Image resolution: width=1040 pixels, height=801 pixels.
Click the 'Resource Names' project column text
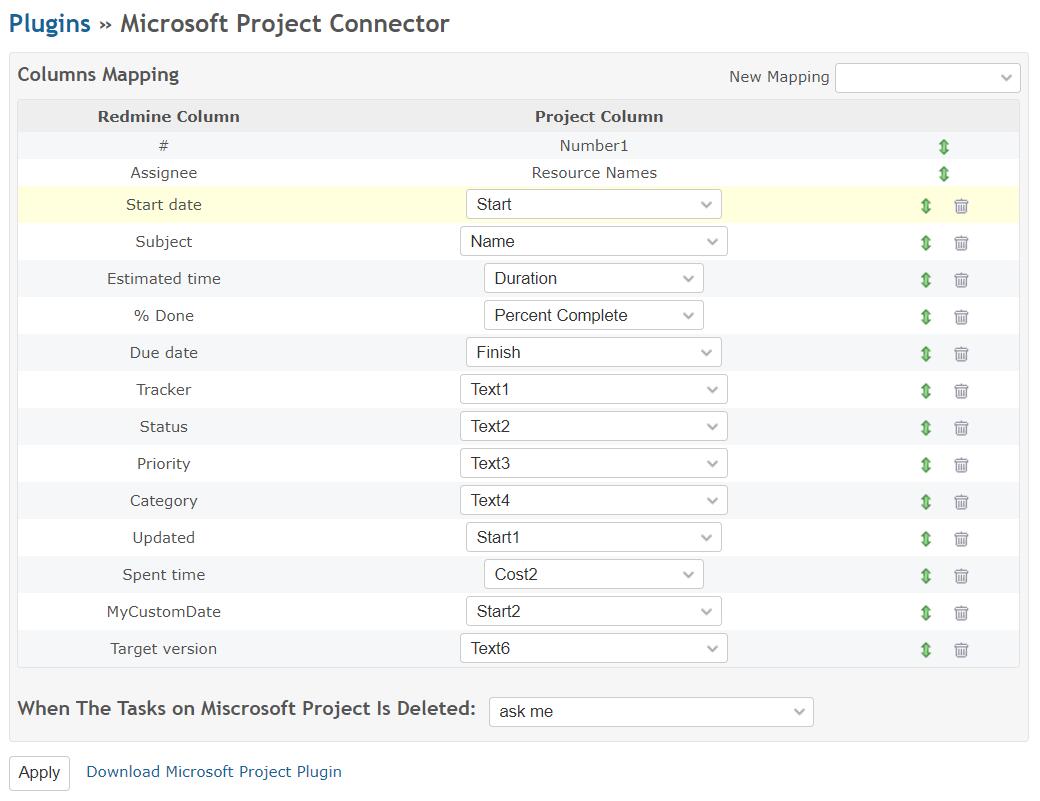pos(594,173)
